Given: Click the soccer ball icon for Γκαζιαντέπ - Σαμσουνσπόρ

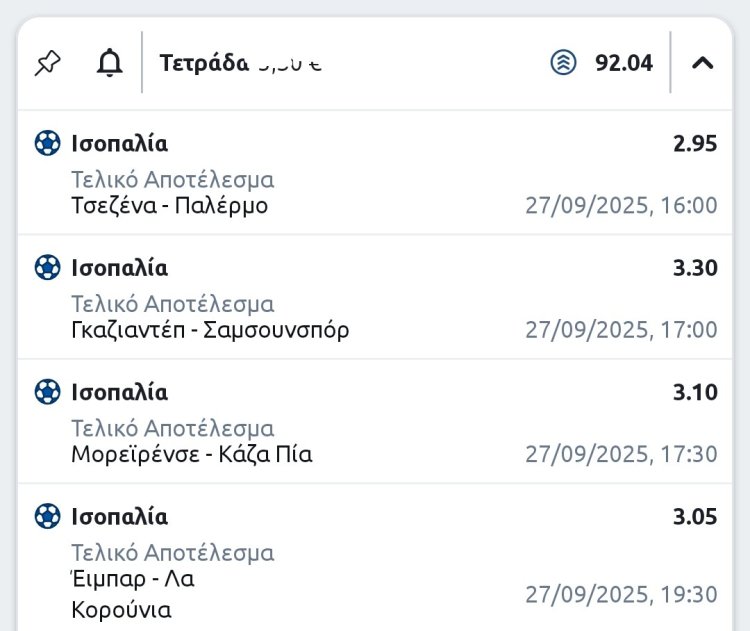Looking at the screenshot, I should 47,267.
